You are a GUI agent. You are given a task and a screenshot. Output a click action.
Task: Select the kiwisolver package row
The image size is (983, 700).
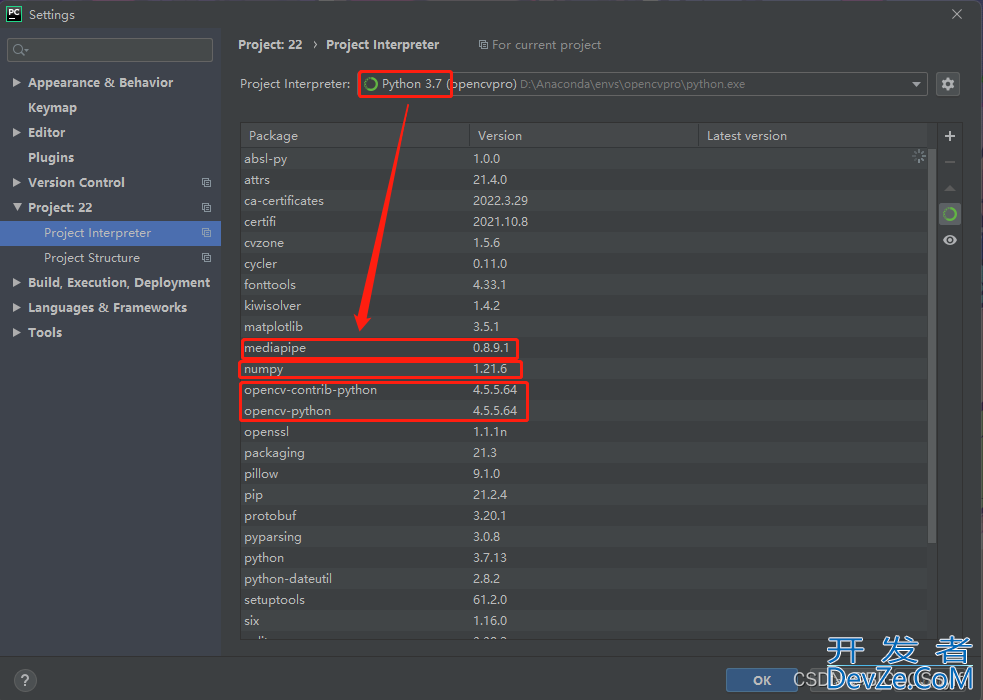[x=584, y=306]
